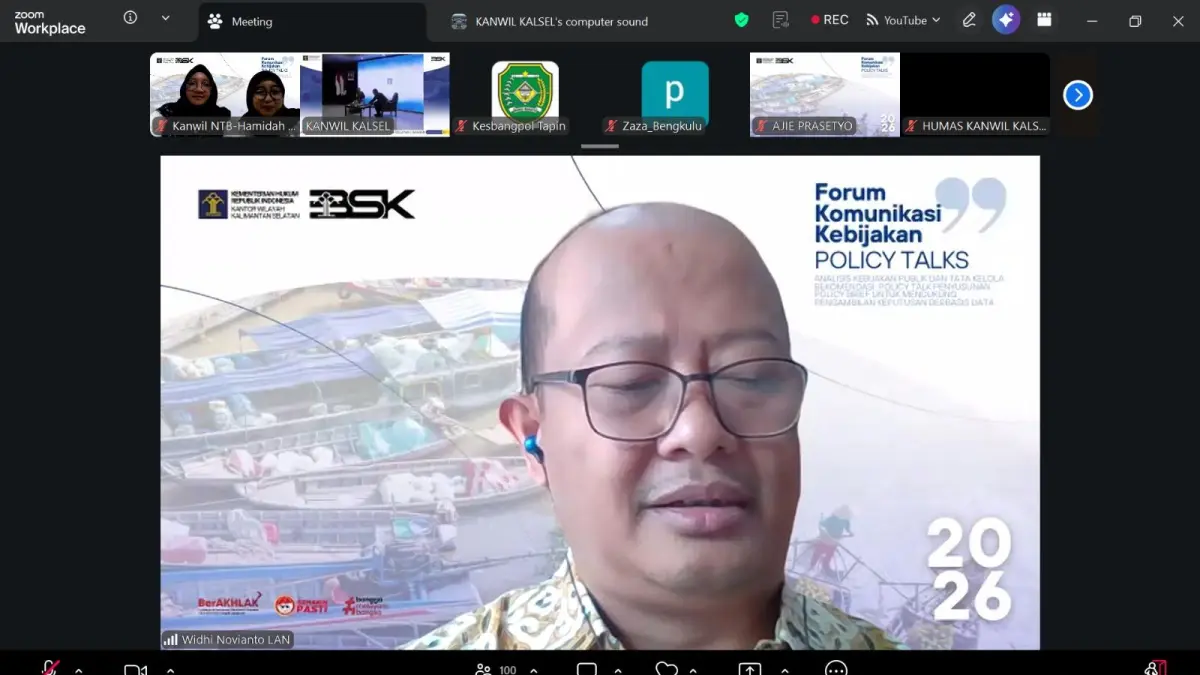The width and height of the screenshot is (1200, 675).
Task: Minimize the Zoom window
Action: (x=1092, y=21)
